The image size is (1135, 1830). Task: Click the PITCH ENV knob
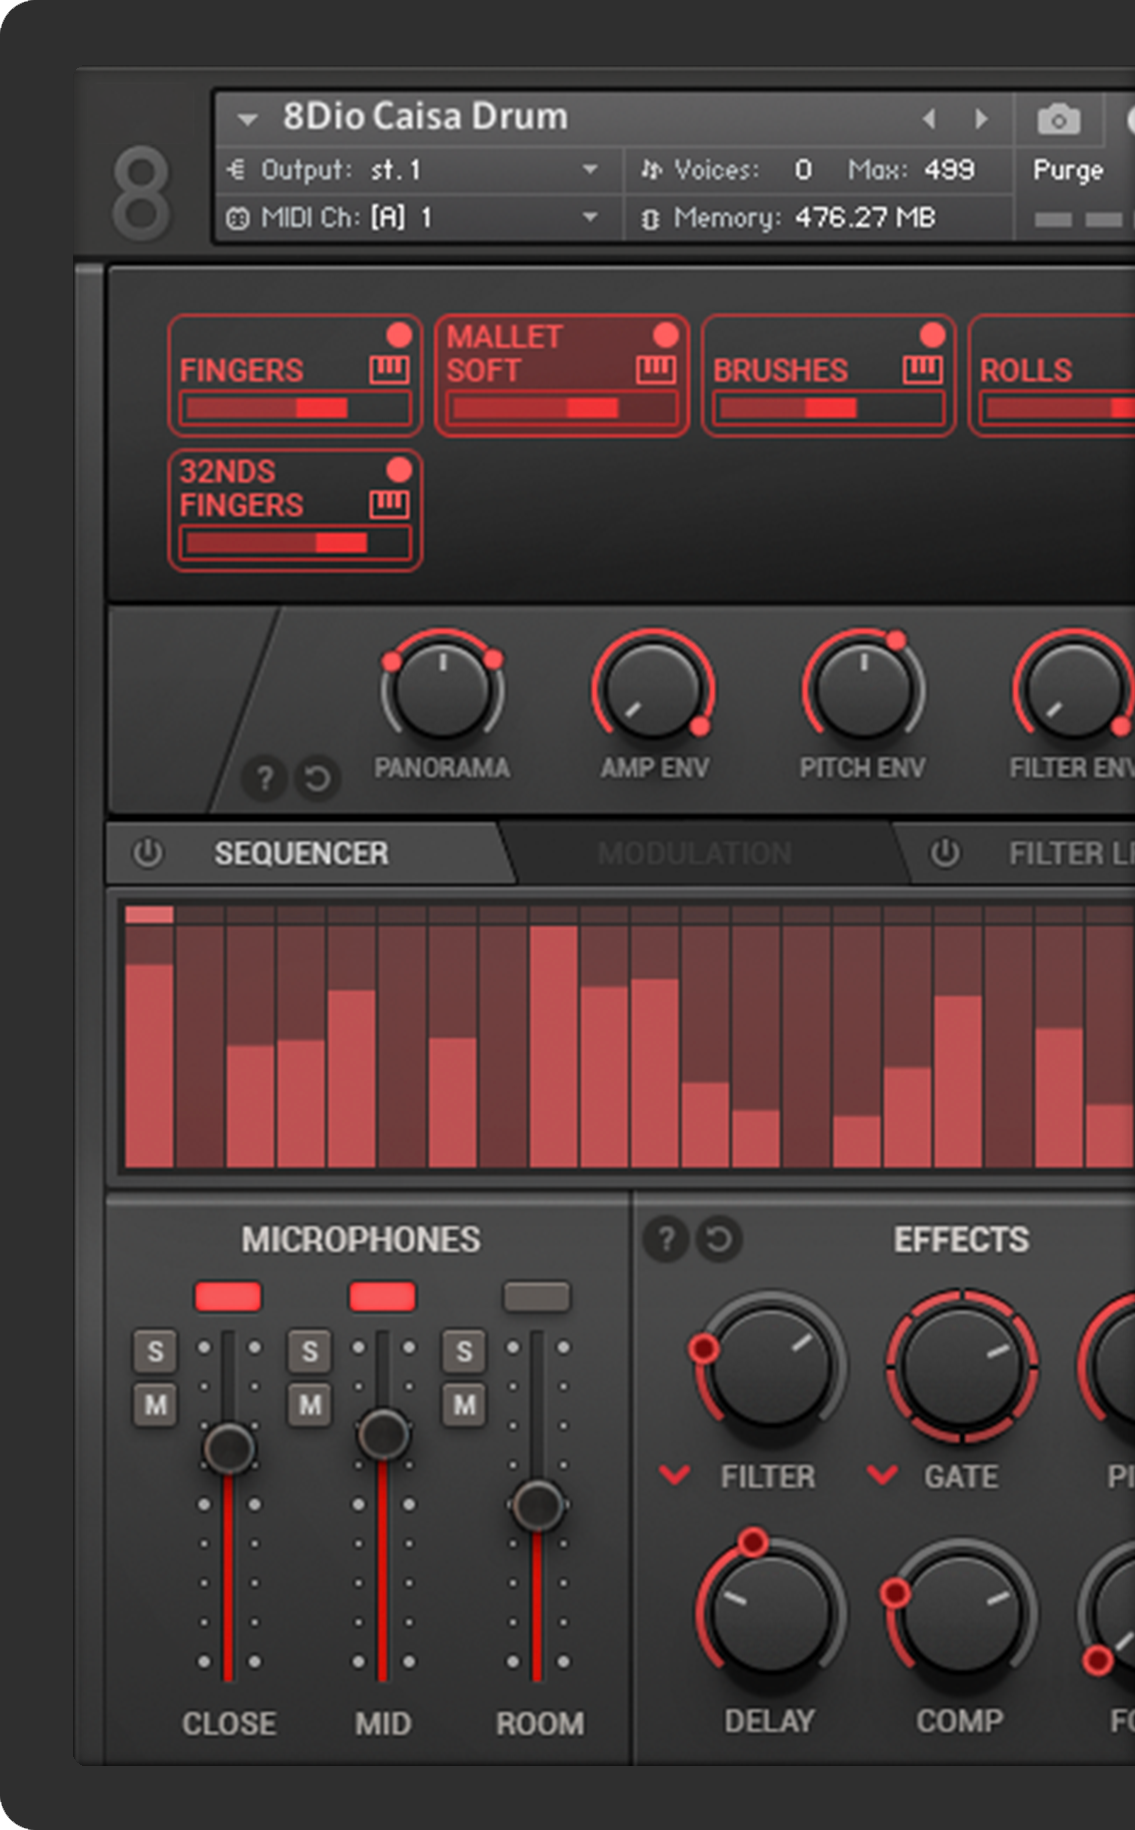864,689
